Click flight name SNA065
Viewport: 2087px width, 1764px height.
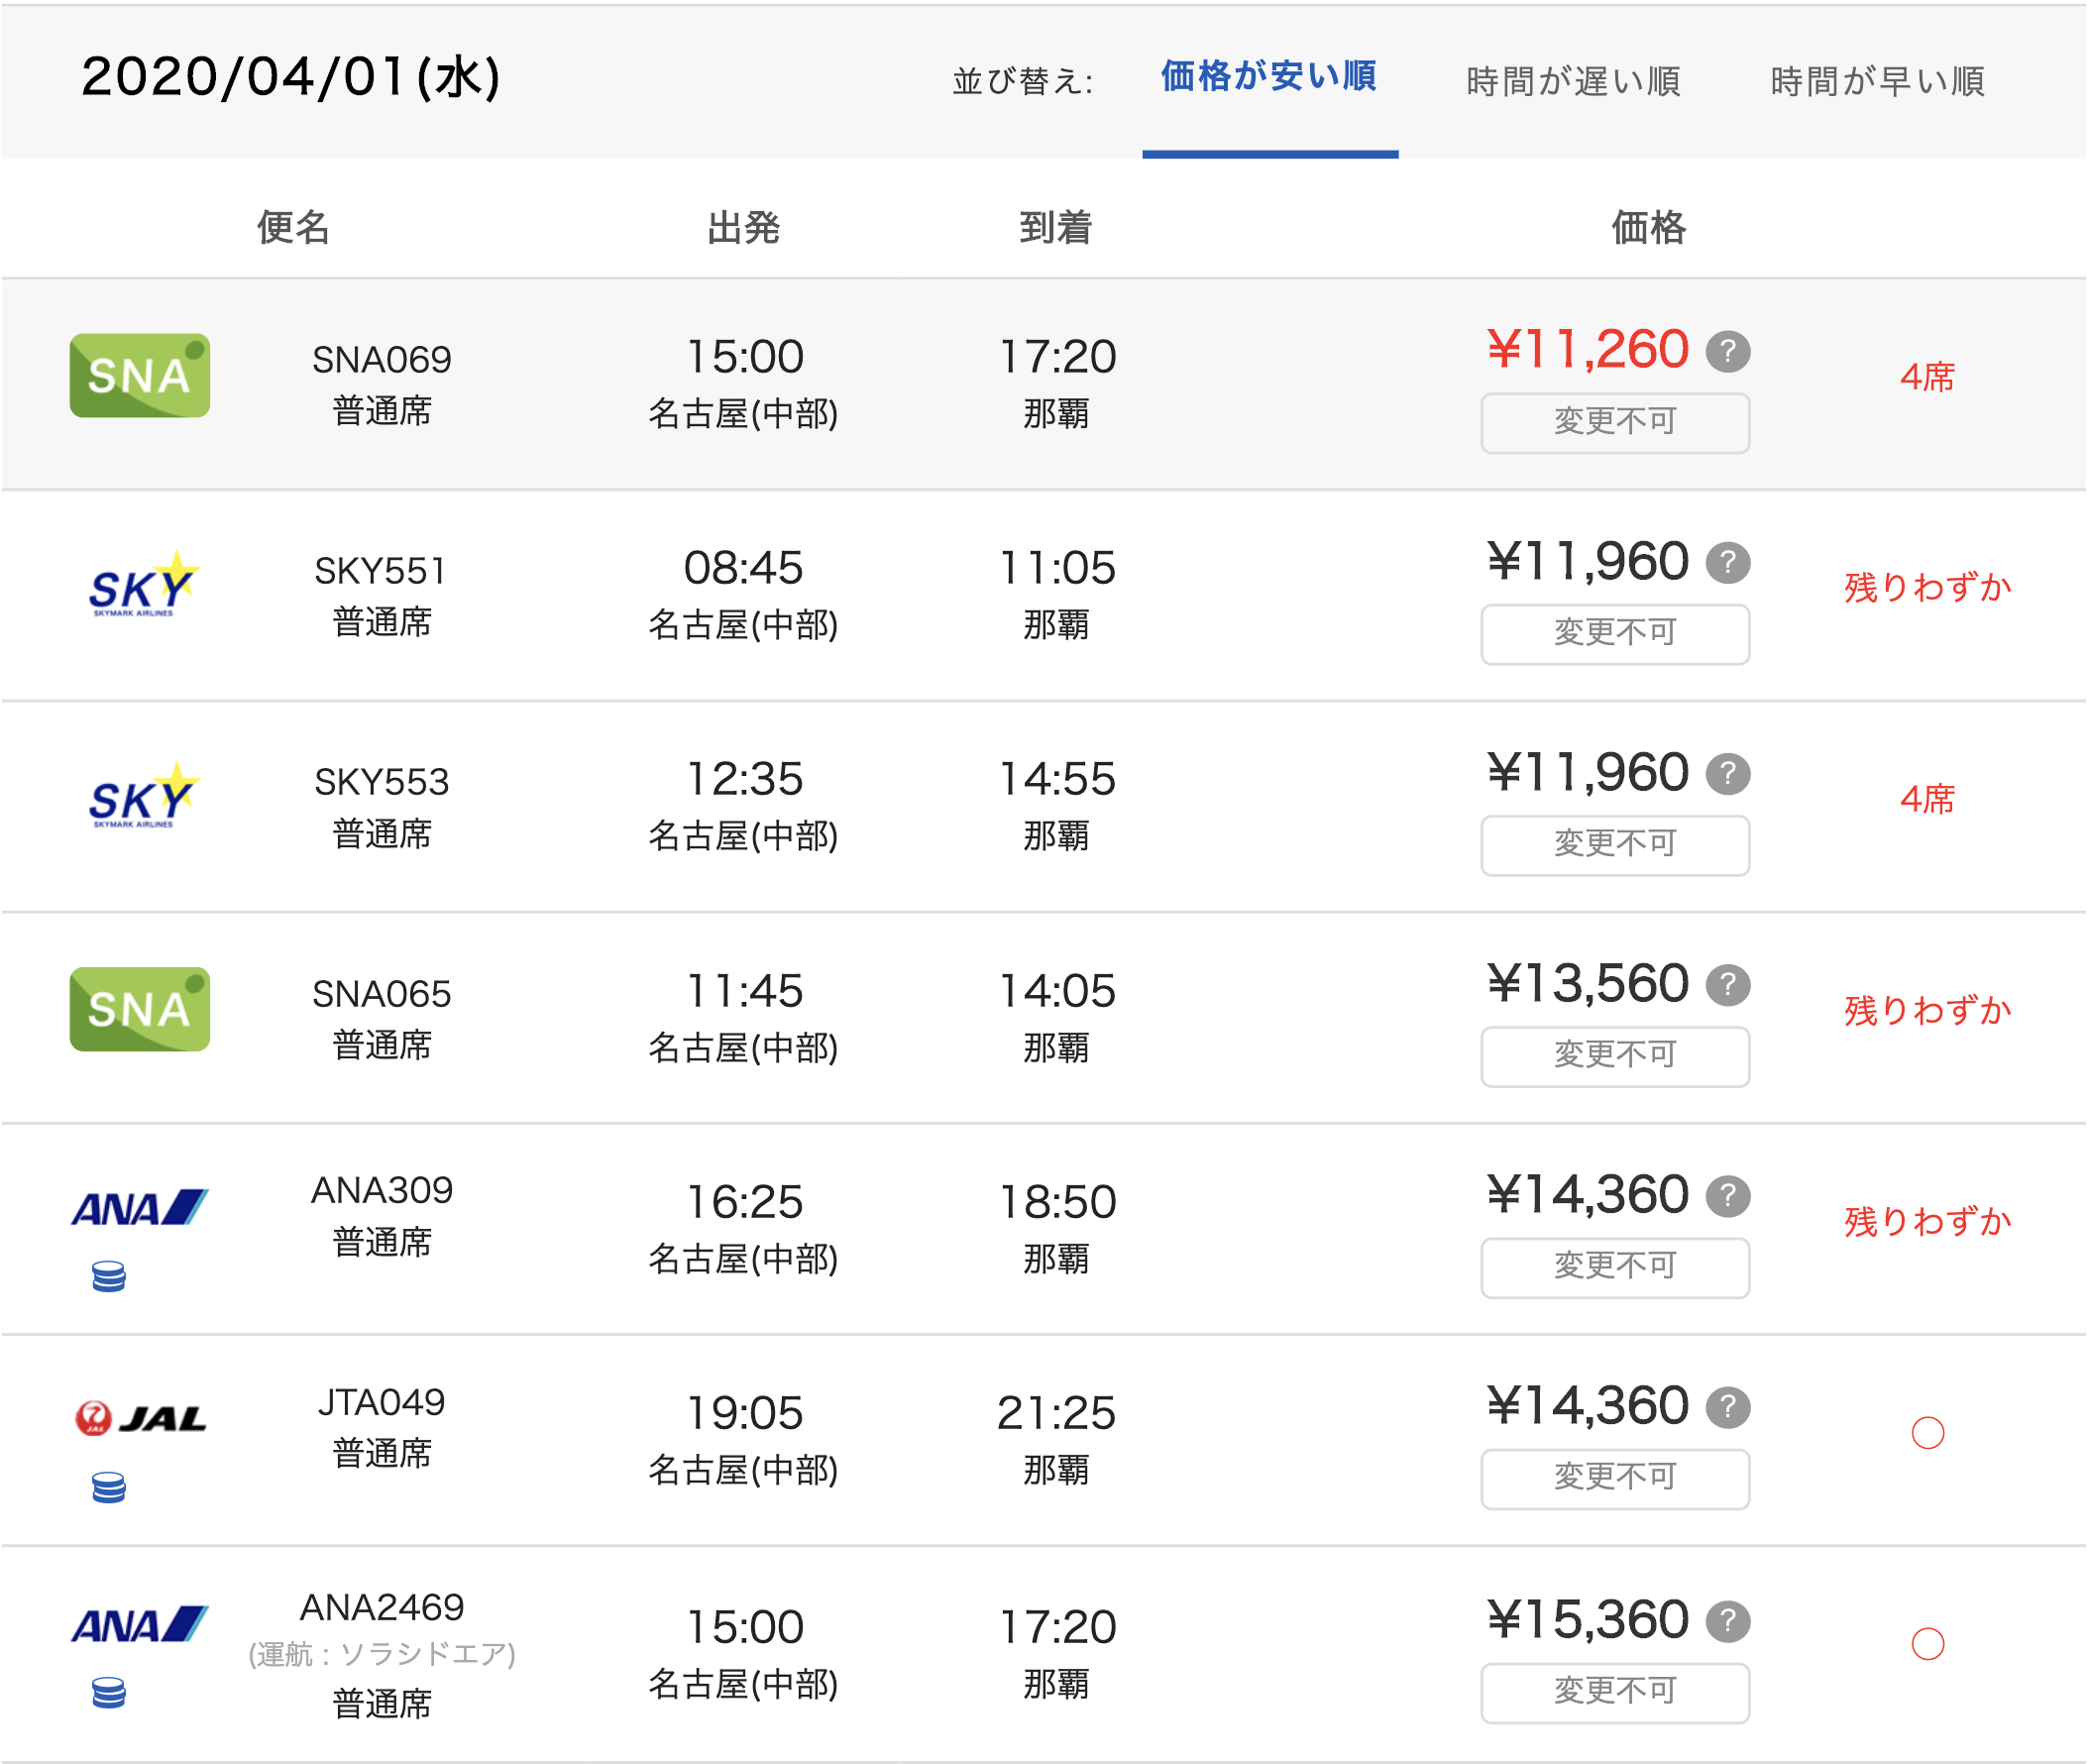tap(381, 994)
